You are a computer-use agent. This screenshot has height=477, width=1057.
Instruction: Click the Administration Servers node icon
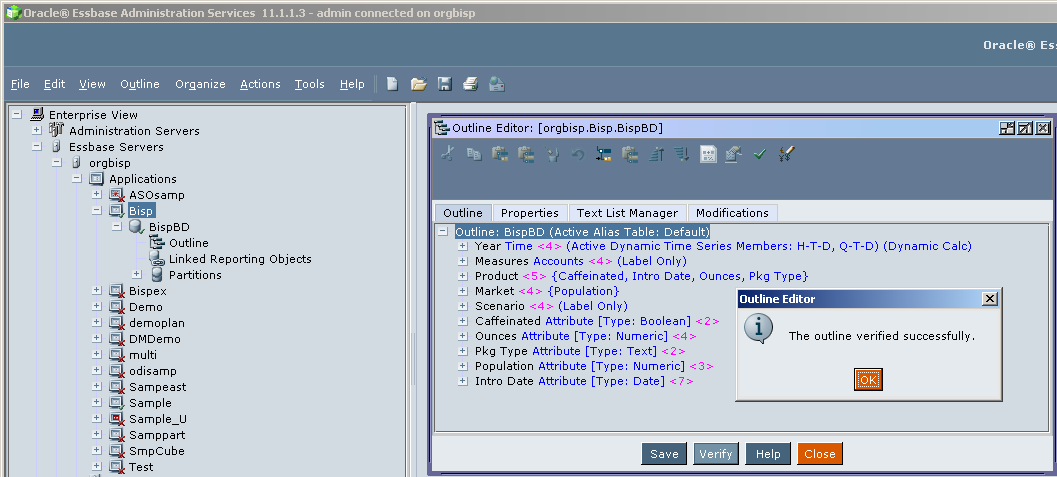point(56,131)
